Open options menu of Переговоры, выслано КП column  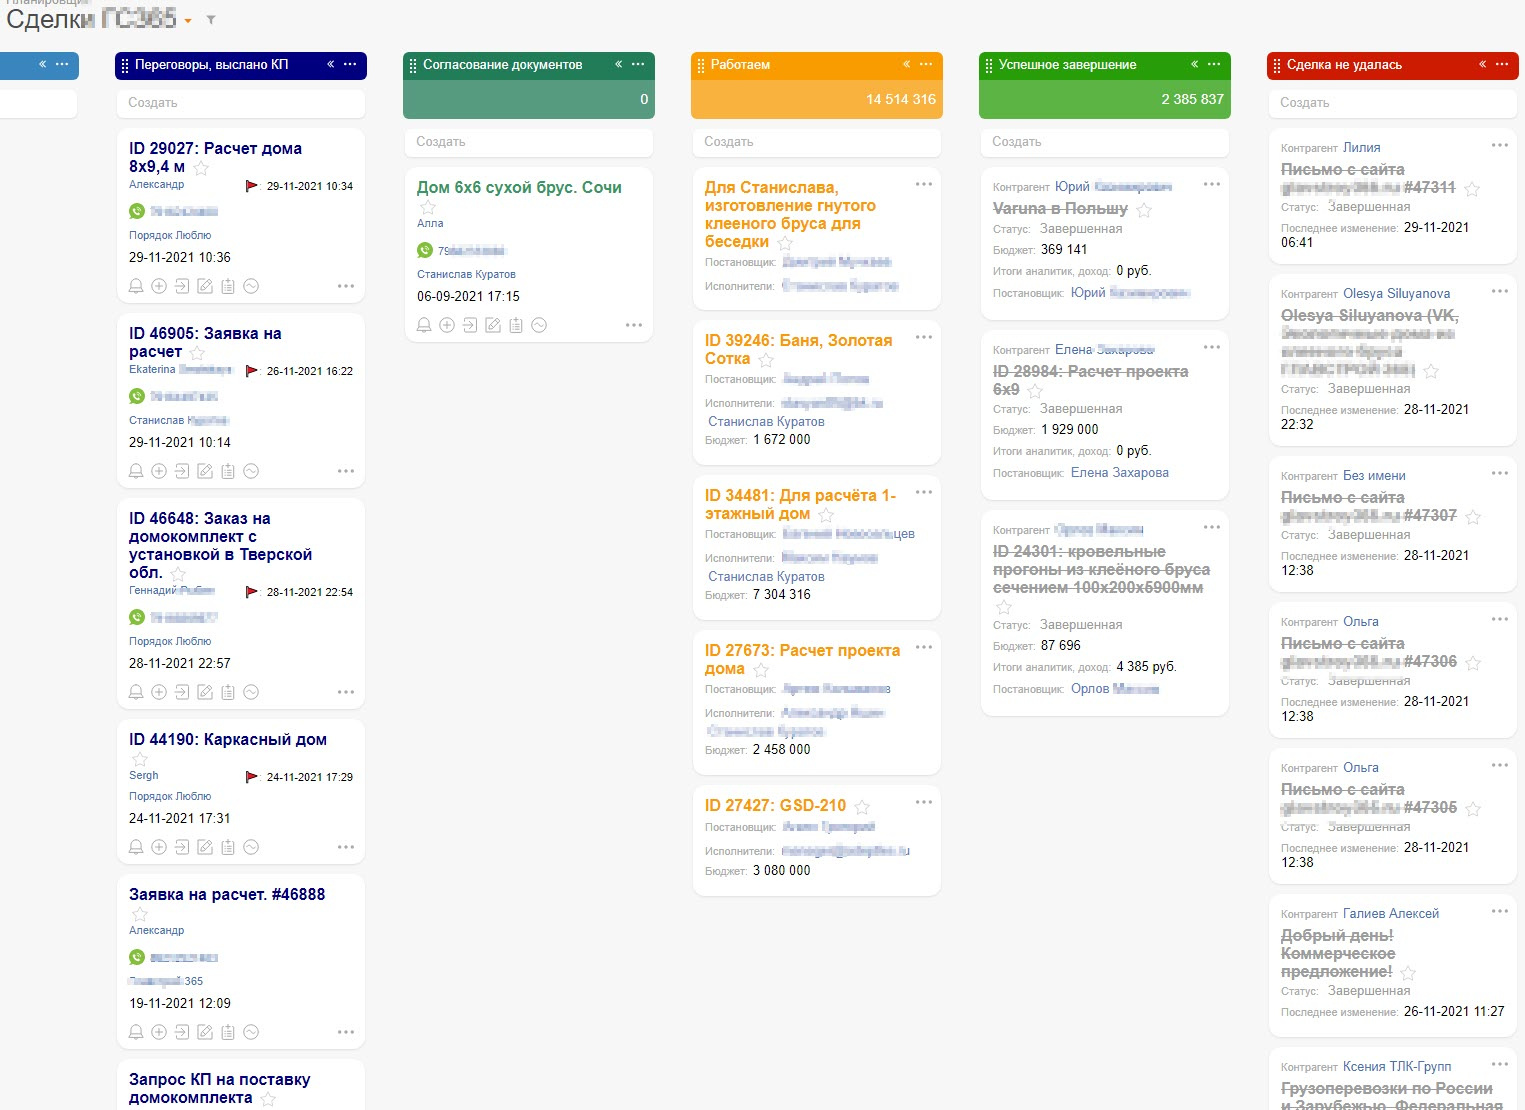tap(350, 64)
